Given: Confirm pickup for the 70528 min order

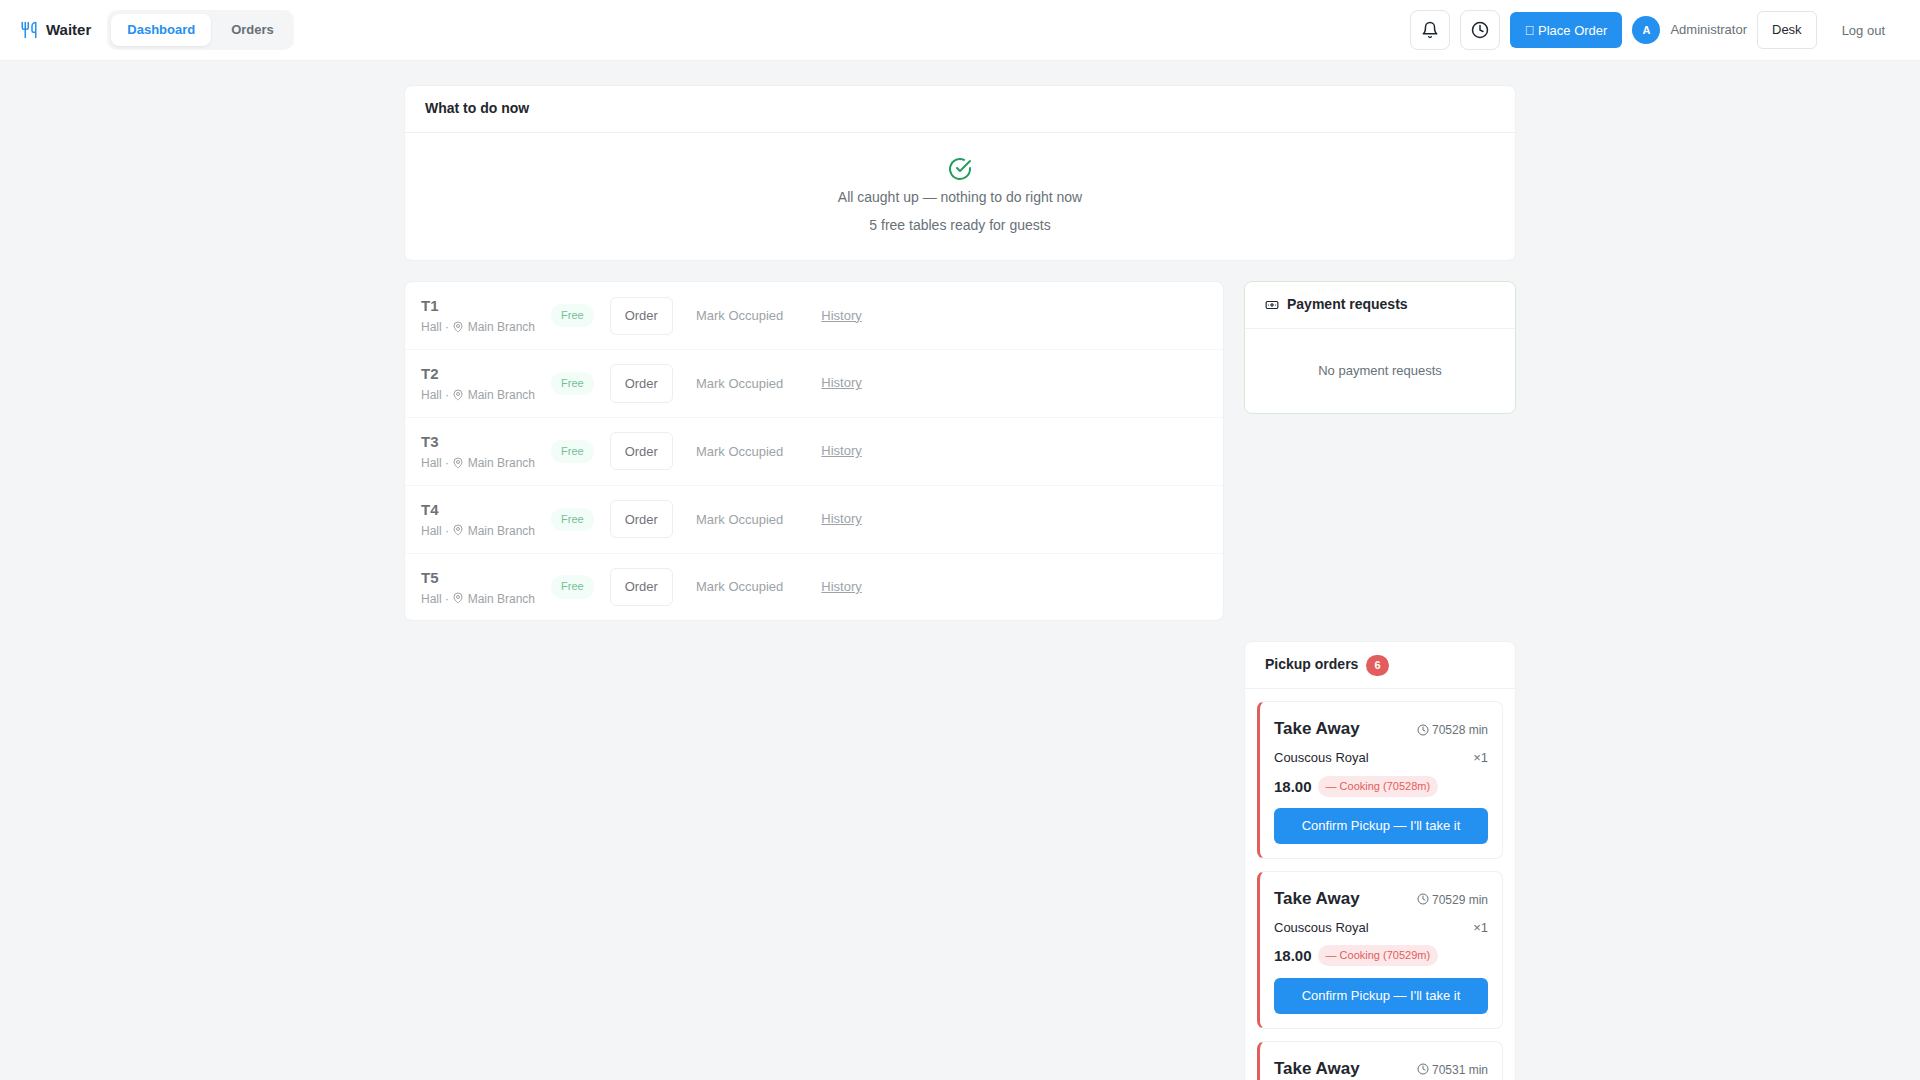Looking at the screenshot, I should click(1381, 826).
